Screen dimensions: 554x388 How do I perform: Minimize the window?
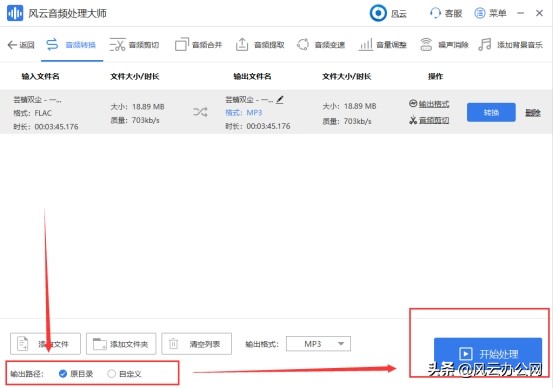[x=520, y=13]
